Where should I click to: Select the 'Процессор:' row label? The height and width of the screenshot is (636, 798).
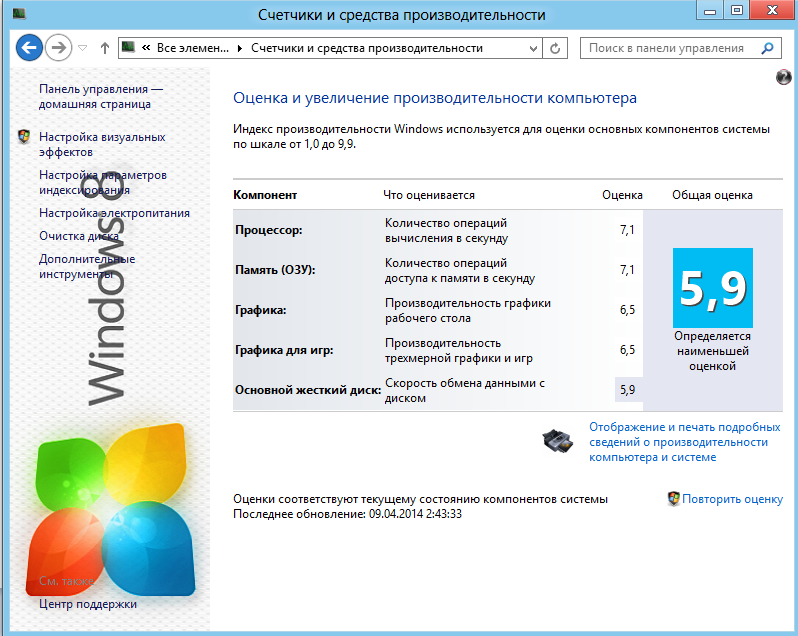pyautogui.click(x=269, y=230)
